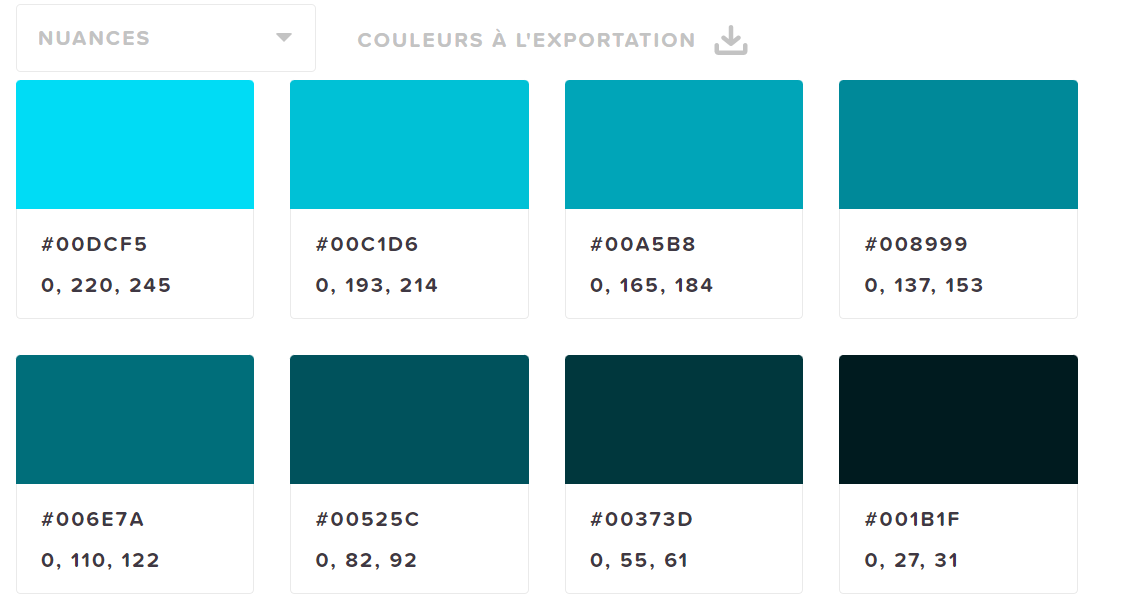Click the hex code #00DCF5 text

click(x=94, y=244)
